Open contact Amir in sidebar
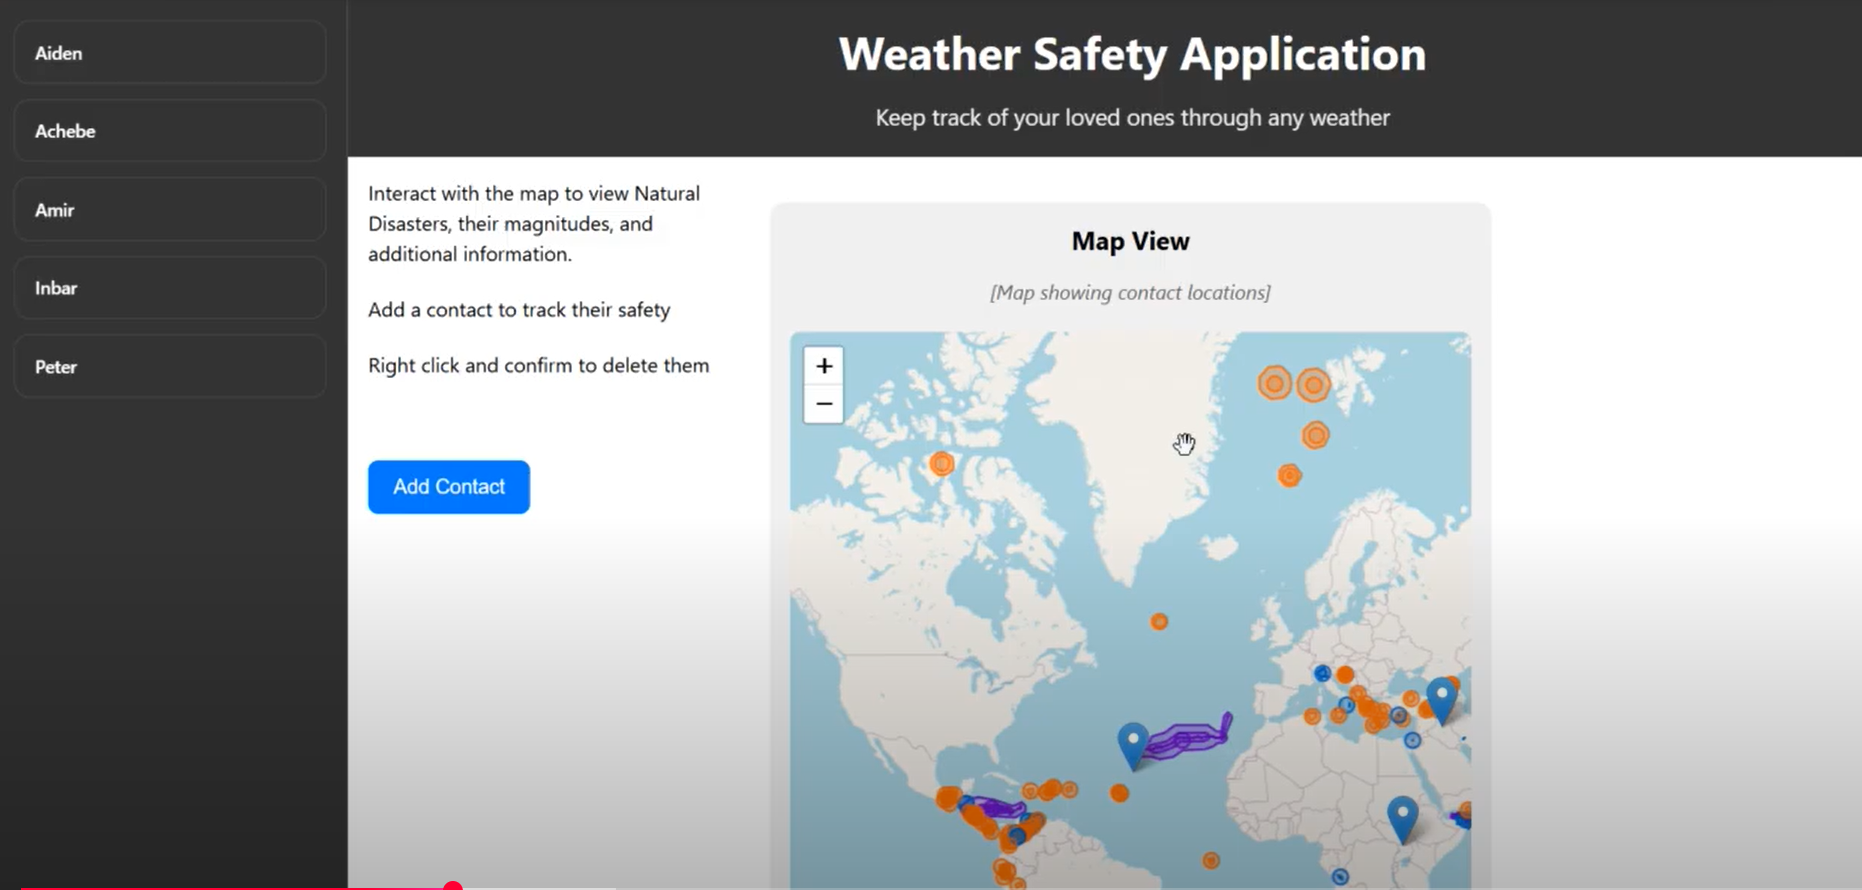 click(170, 210)
